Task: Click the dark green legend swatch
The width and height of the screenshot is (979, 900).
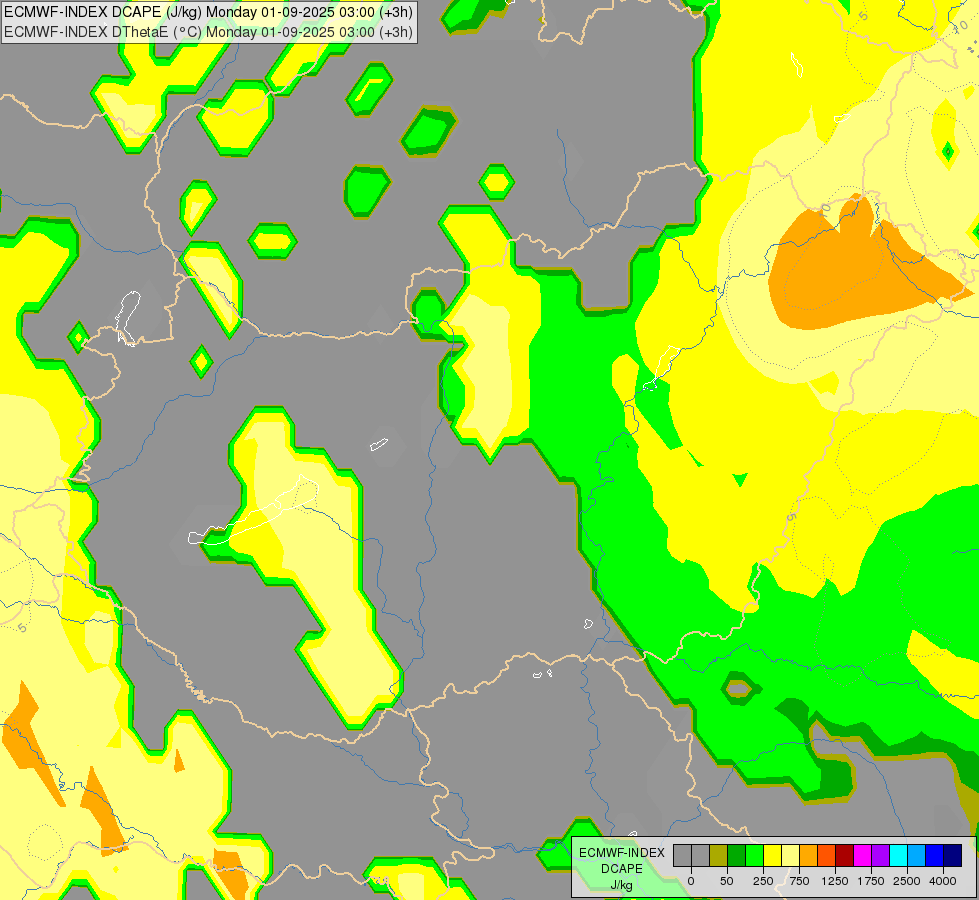Action: [737, 855]
